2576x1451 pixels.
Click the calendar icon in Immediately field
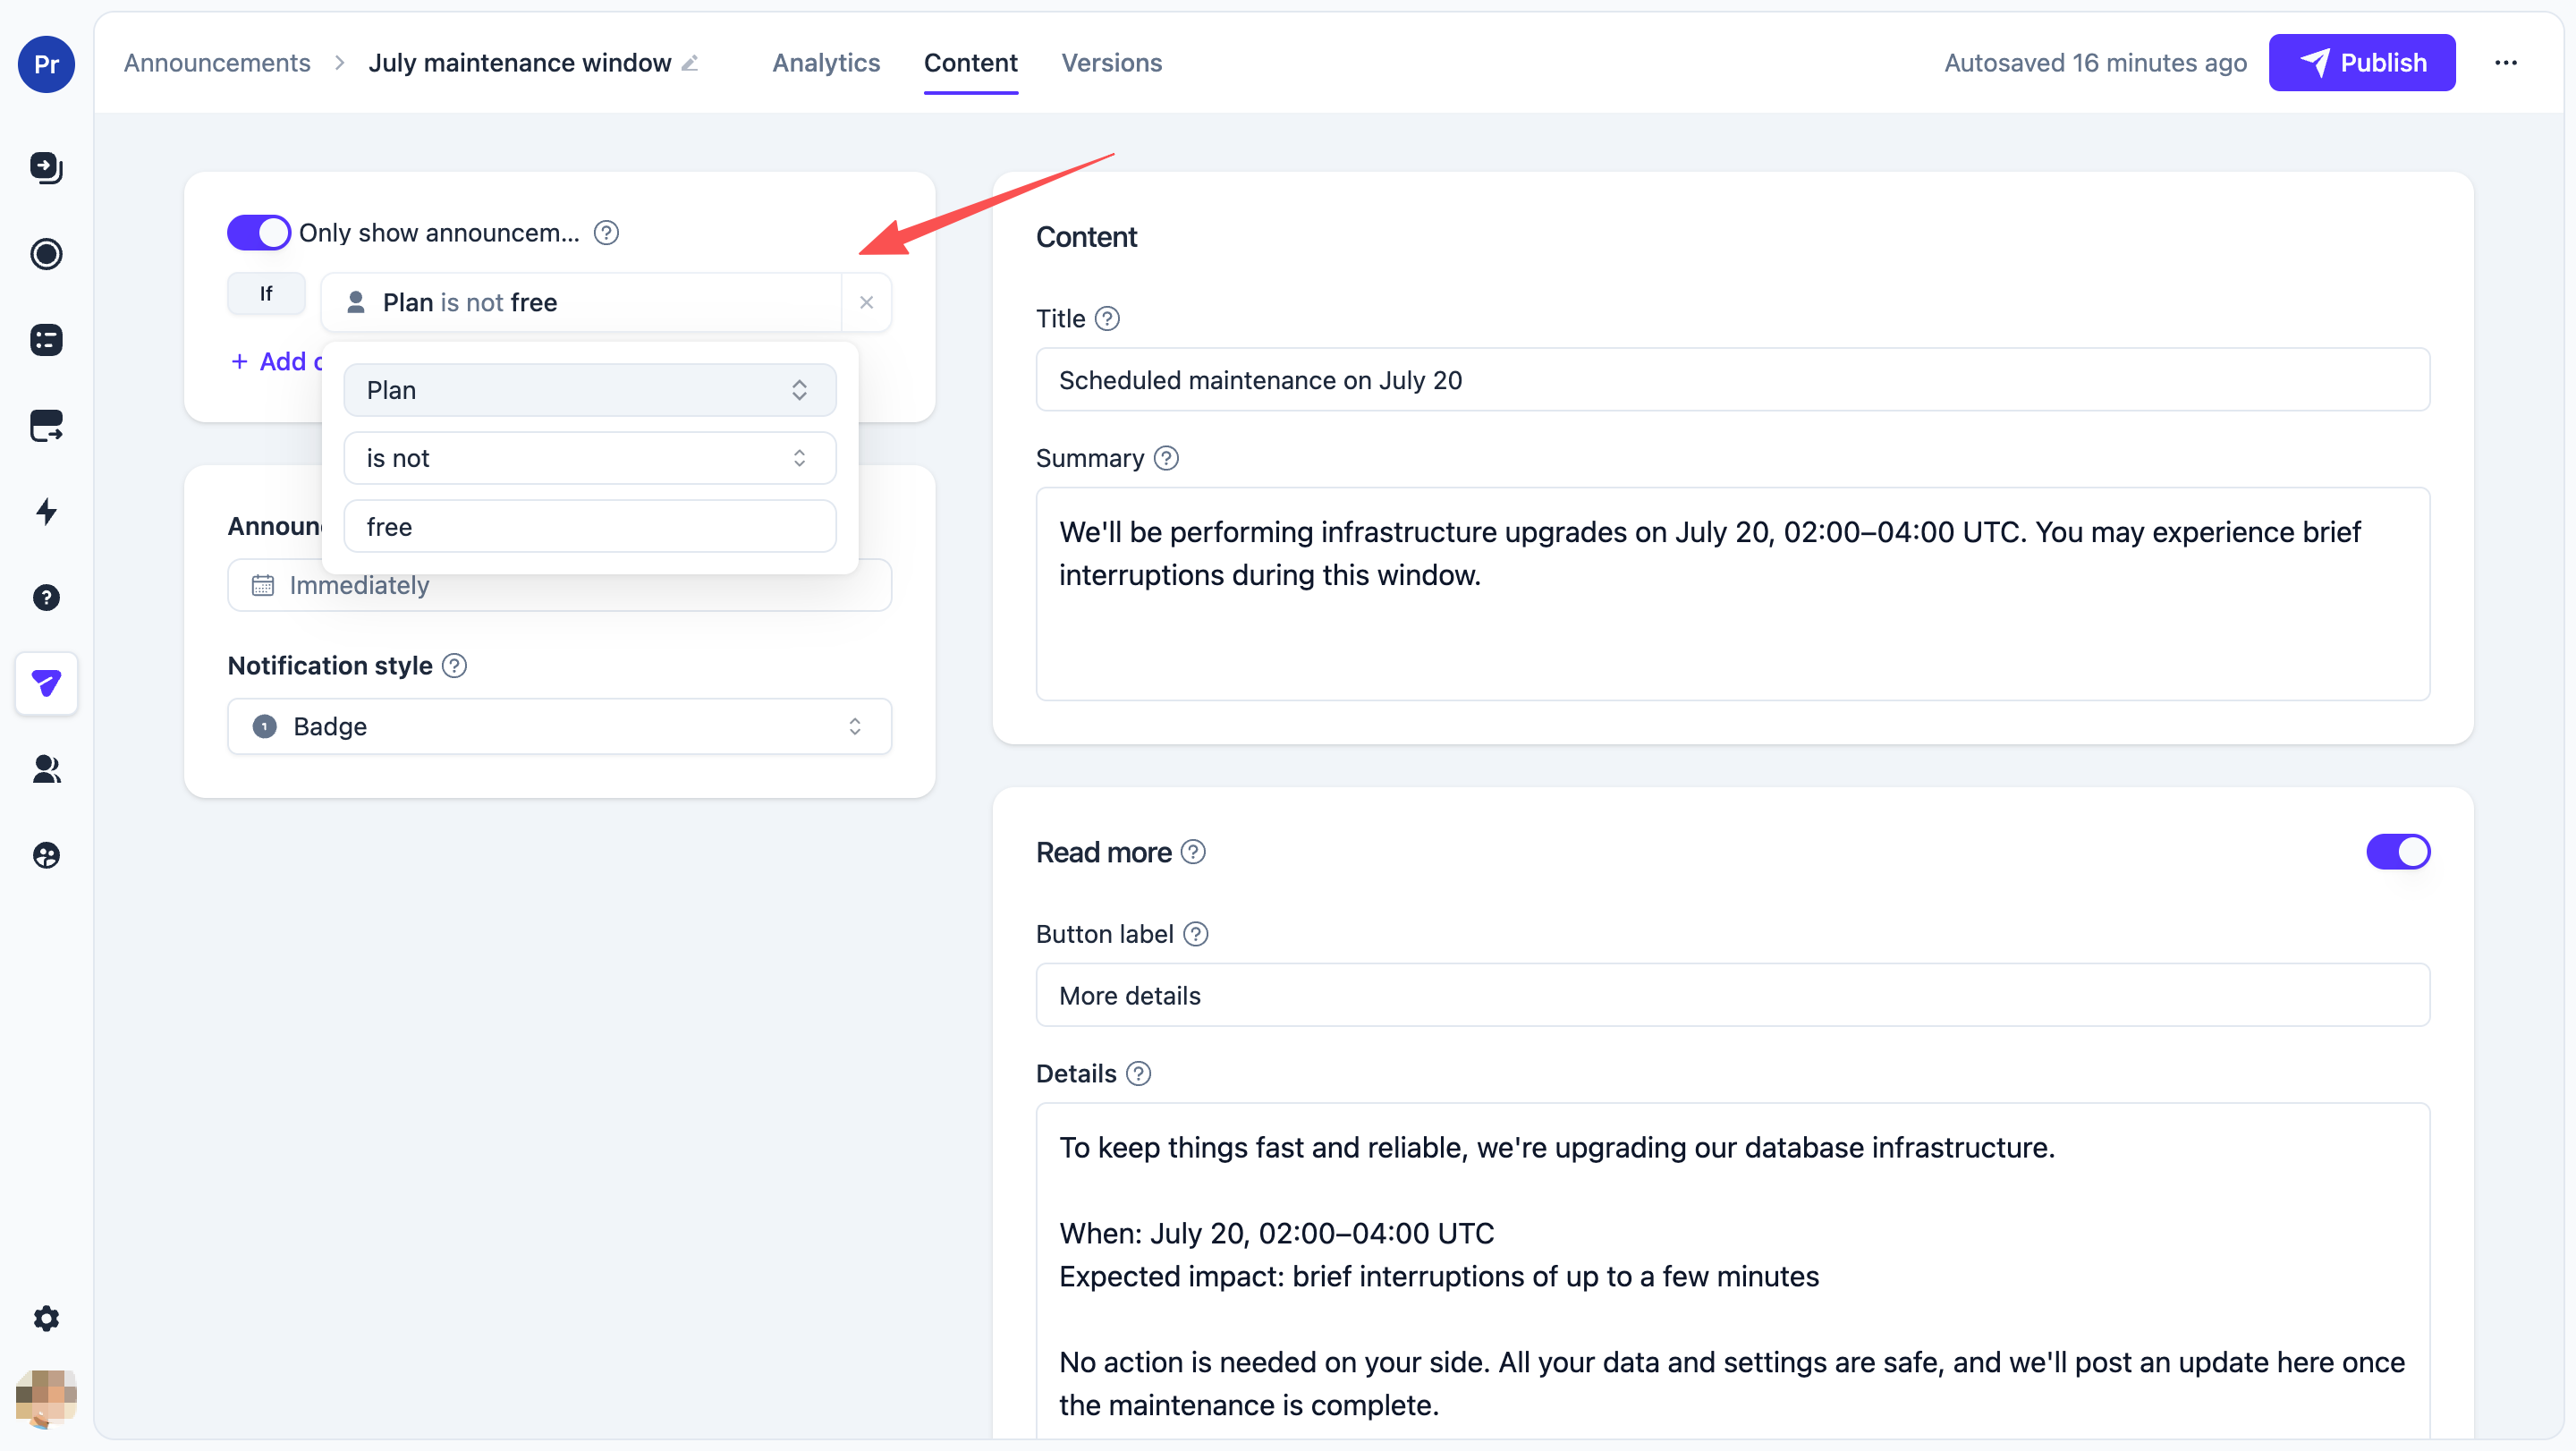263,585
